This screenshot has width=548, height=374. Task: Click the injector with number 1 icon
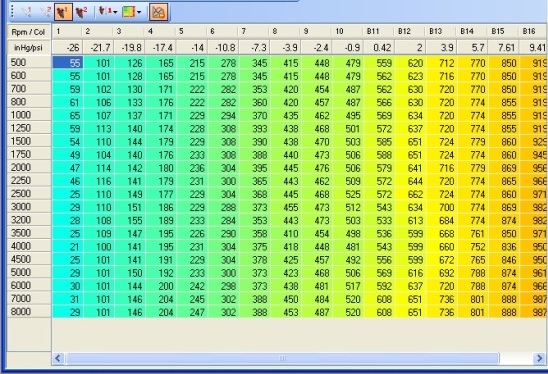pyautogui.click(x=104, y=12)
